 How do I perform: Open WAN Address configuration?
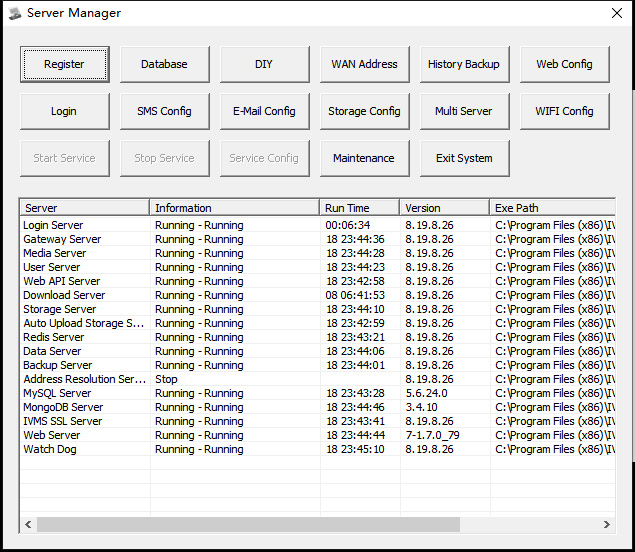tap(365, 64)
